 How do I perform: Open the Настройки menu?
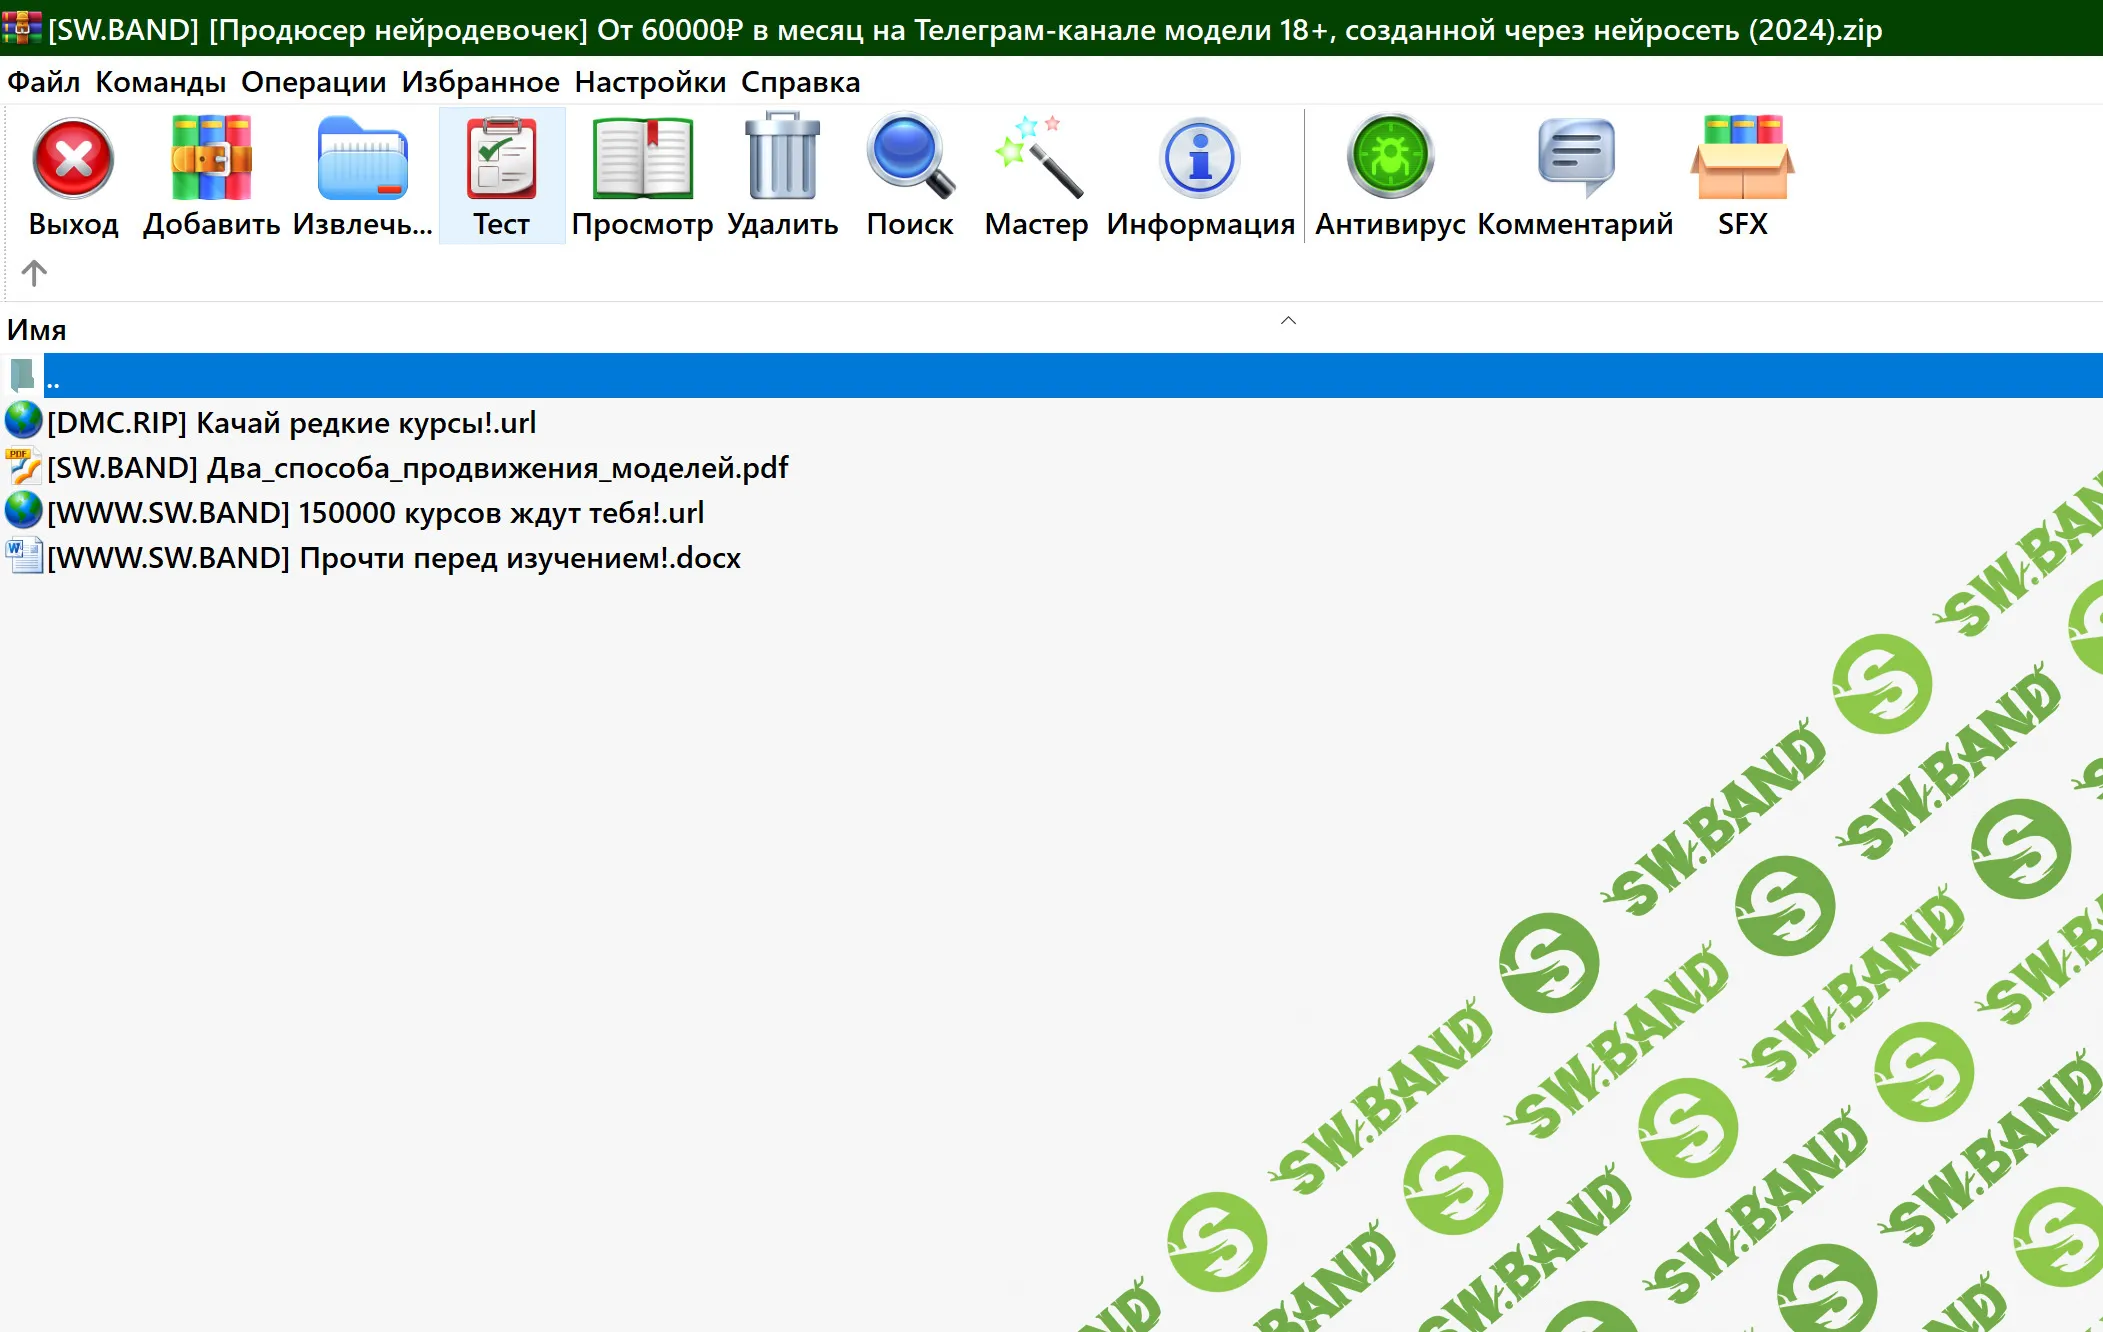650,82
